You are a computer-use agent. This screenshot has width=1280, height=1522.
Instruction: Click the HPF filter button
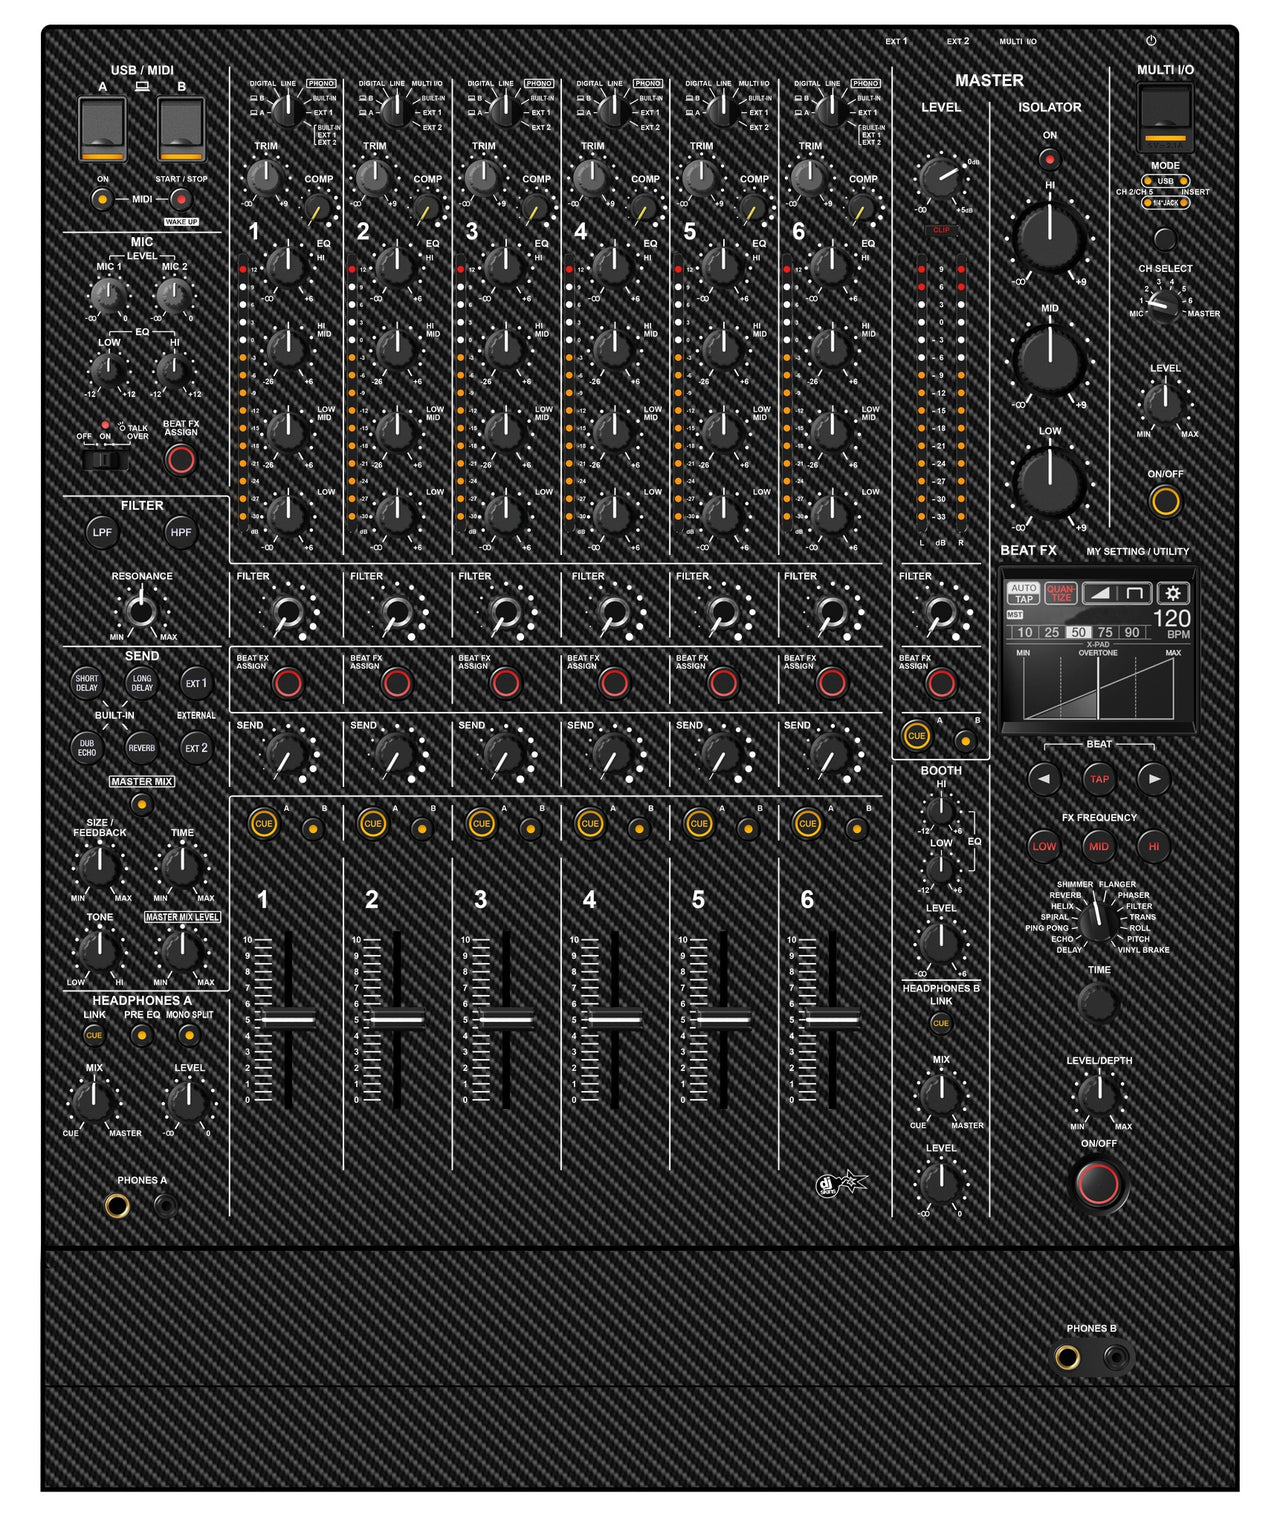(181, 532)
